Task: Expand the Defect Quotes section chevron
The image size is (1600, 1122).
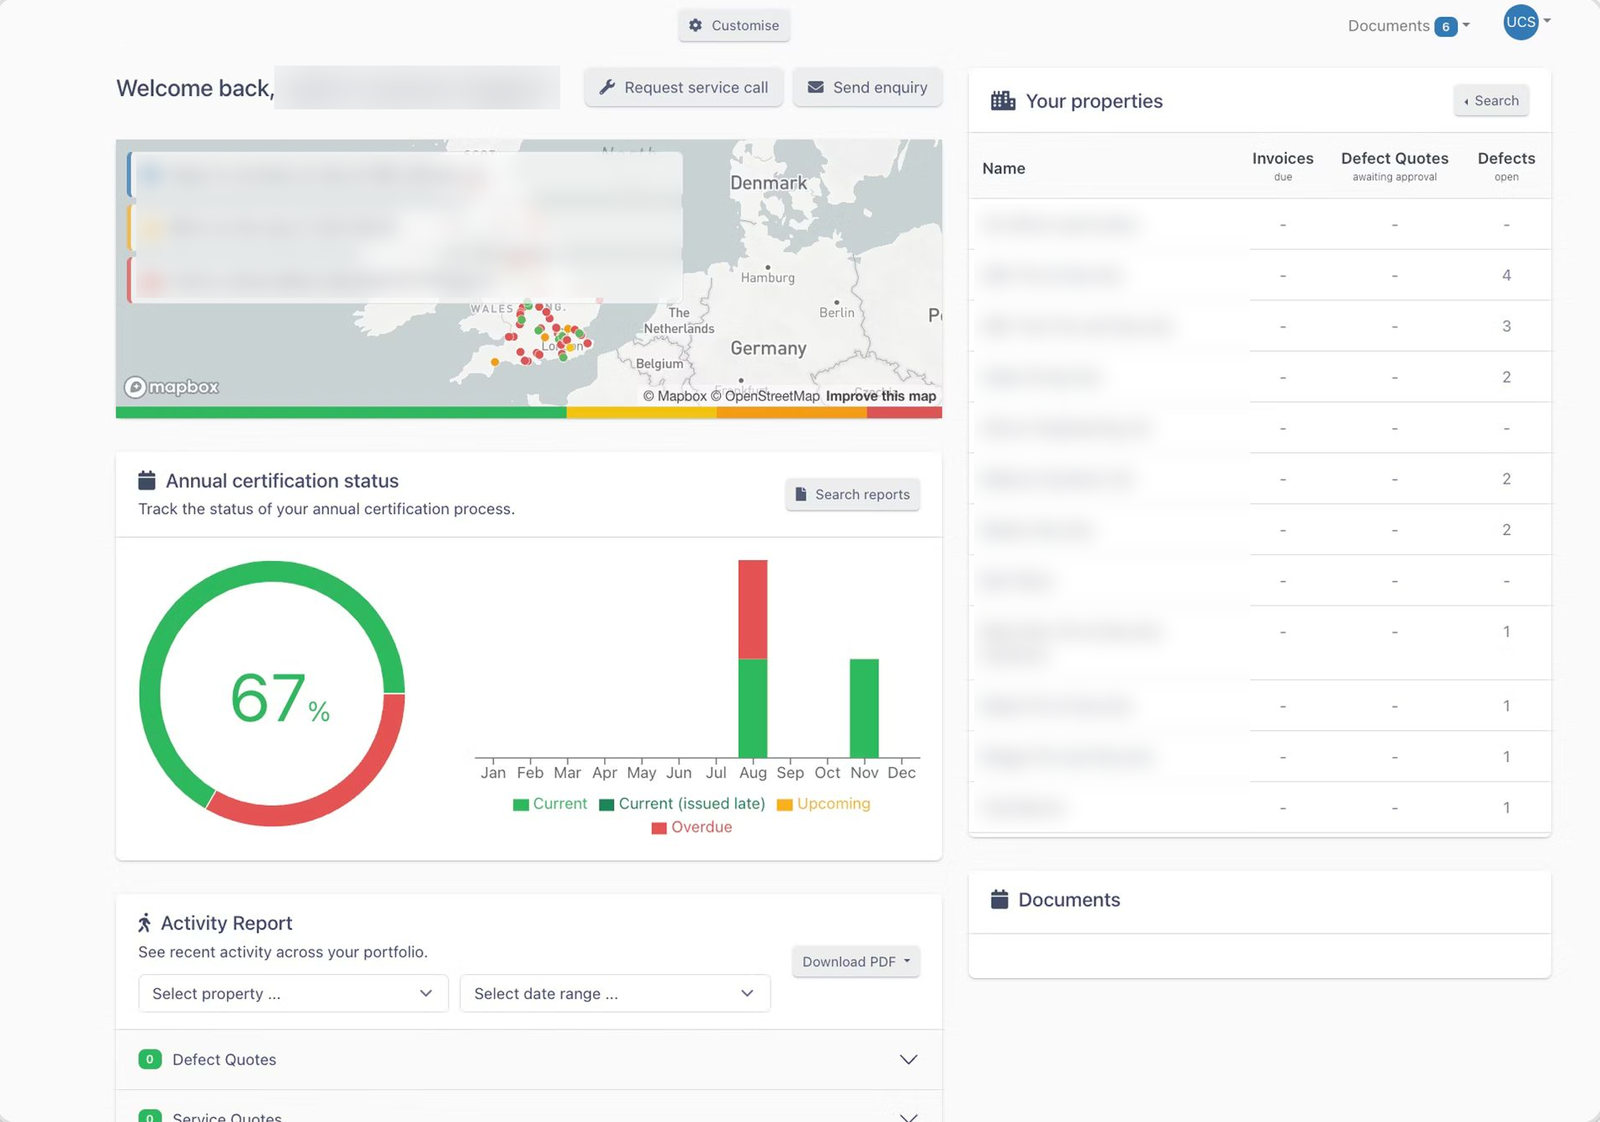Action: [x=908, y=1060]
